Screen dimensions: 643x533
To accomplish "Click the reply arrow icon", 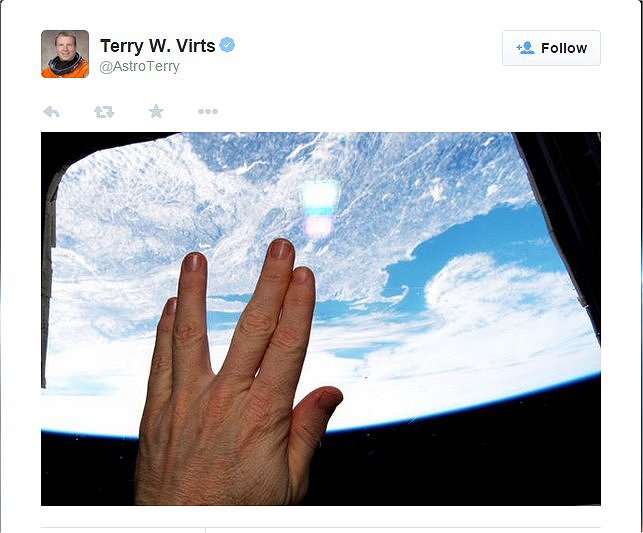I will [51, 112].
